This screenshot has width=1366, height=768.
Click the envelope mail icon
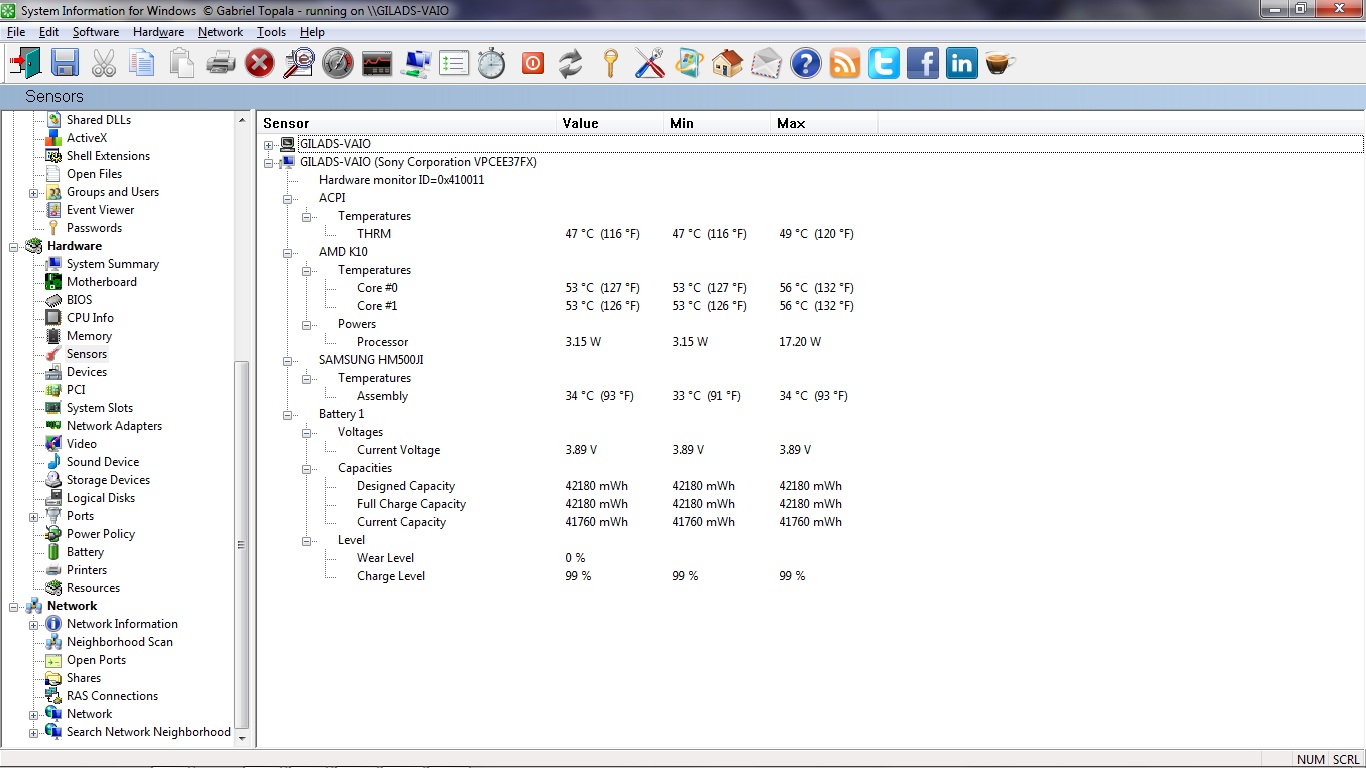click(766, 64)
